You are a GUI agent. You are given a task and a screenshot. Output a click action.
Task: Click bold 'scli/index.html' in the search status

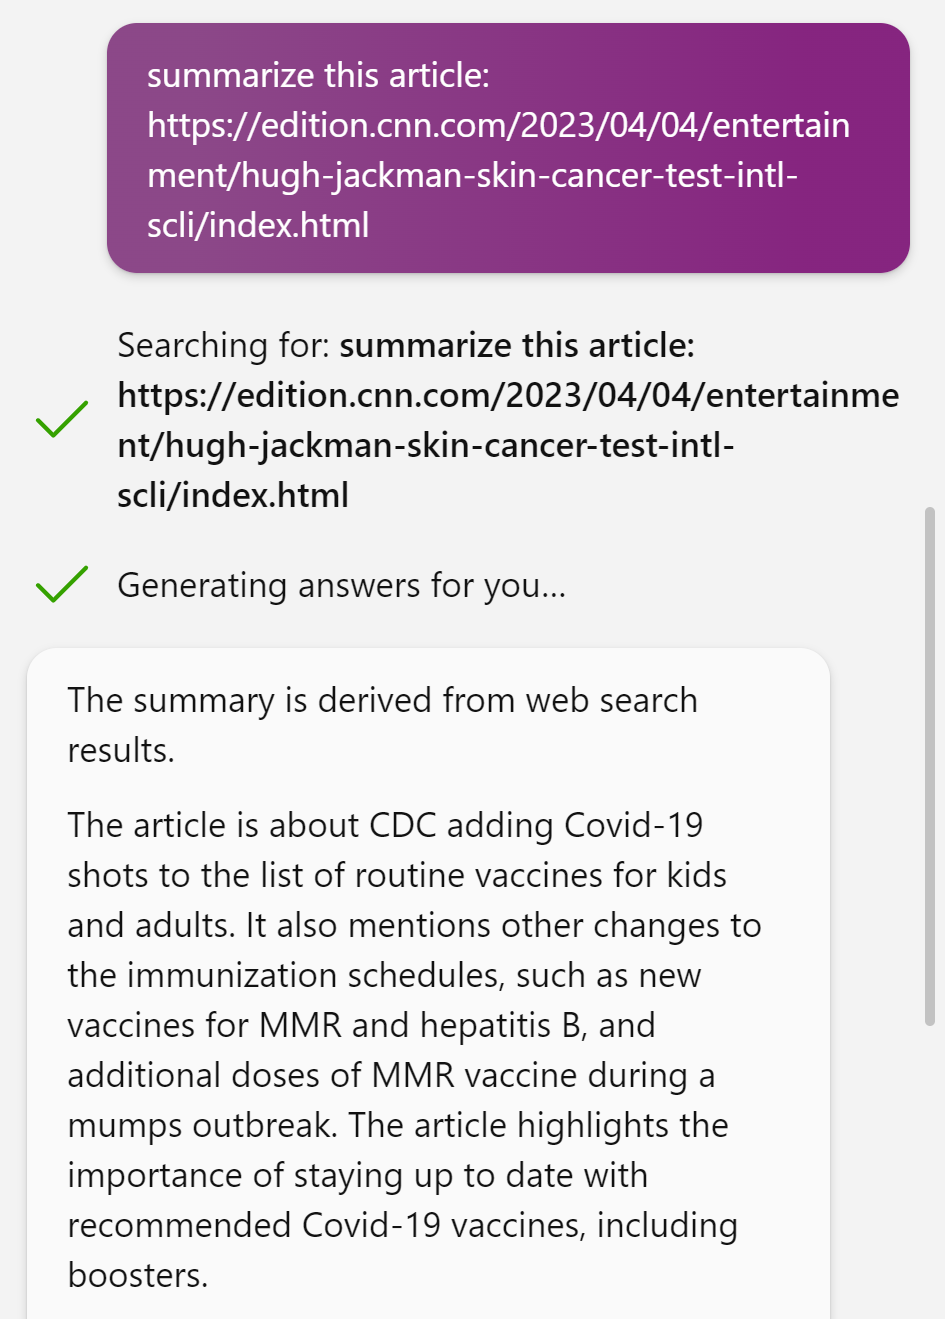point(233,495)
